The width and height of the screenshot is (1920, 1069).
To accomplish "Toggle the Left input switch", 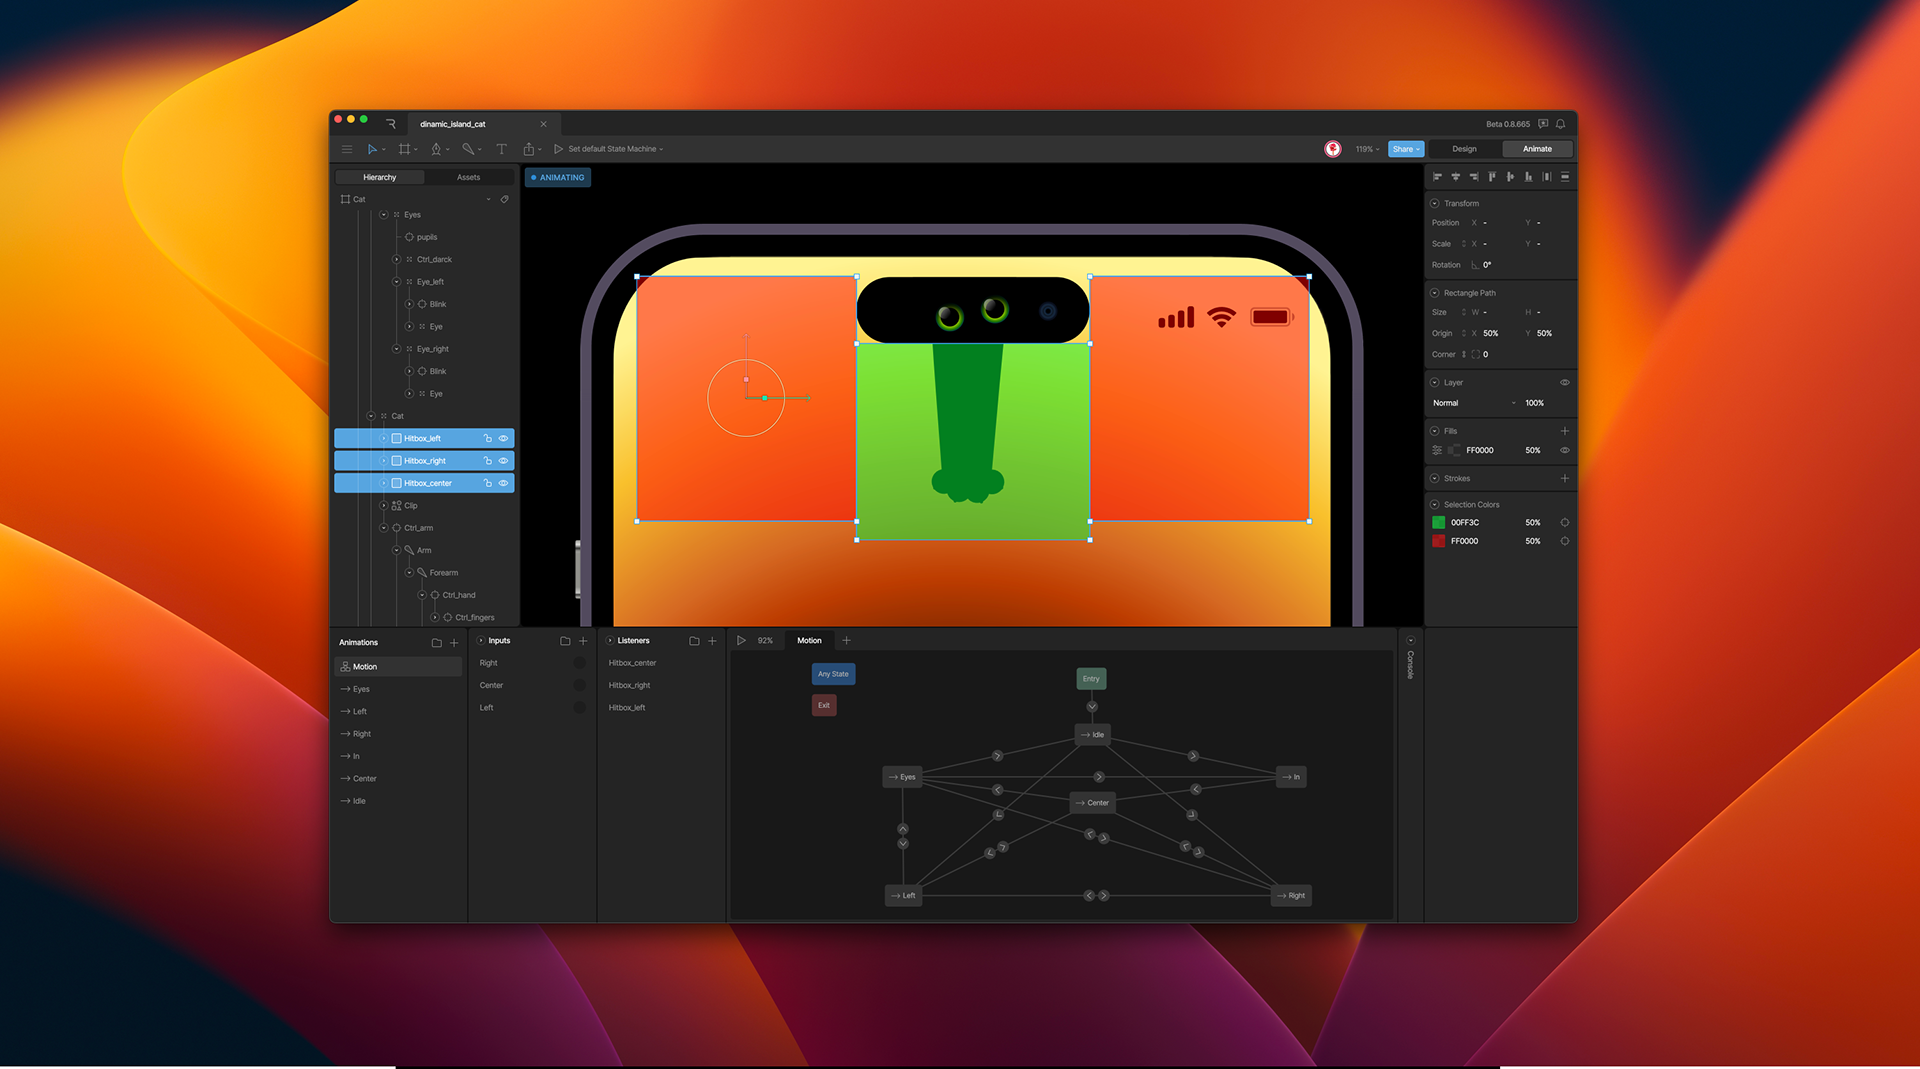I will pos(579,708).
